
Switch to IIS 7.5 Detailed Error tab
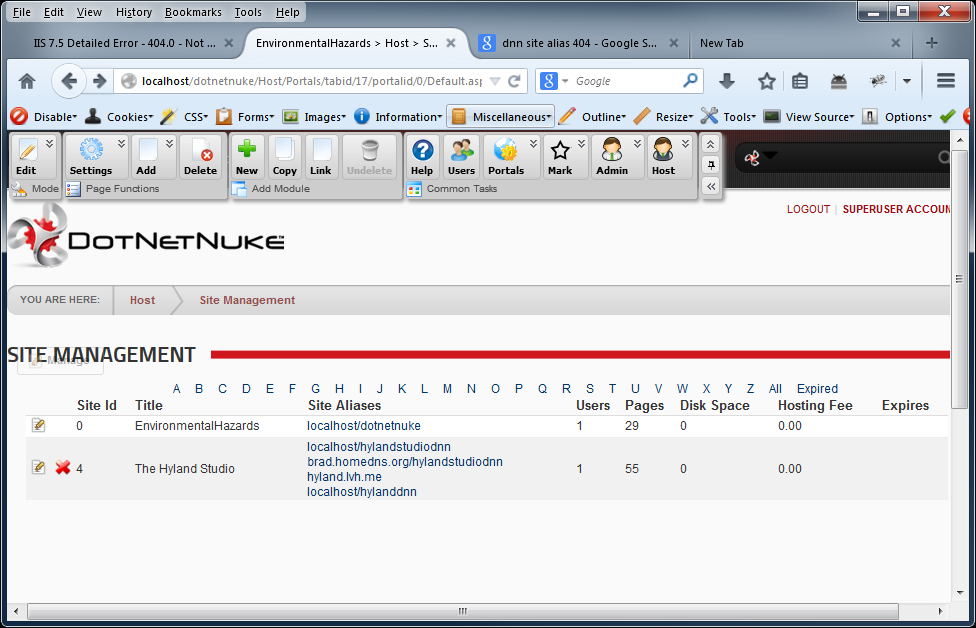pyautogui.click(x=124, y=43)
